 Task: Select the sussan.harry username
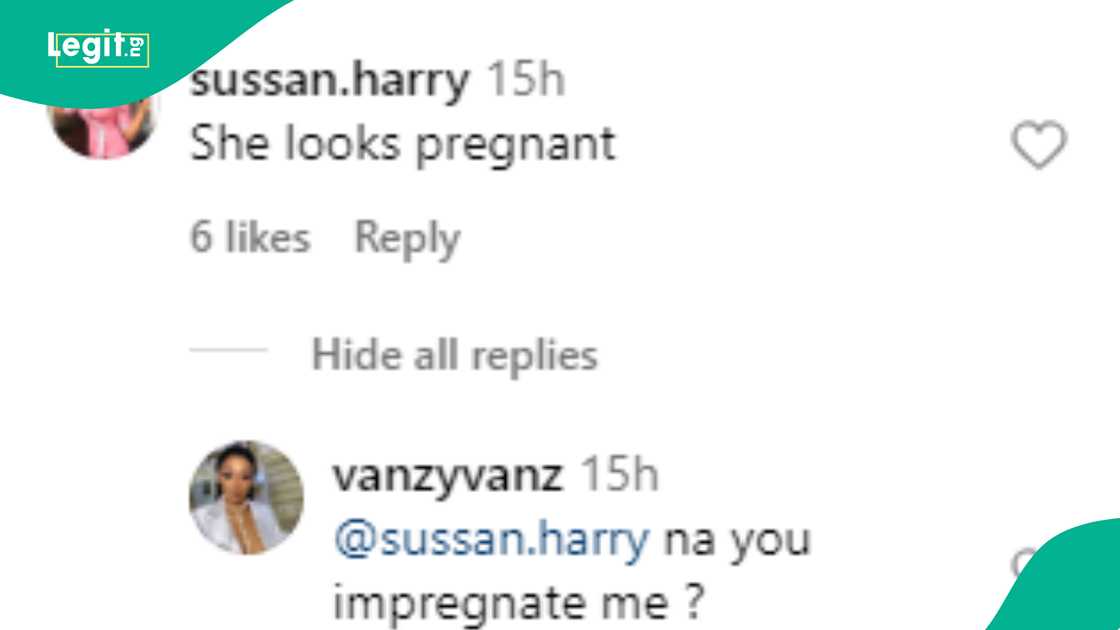click(330, 80)
